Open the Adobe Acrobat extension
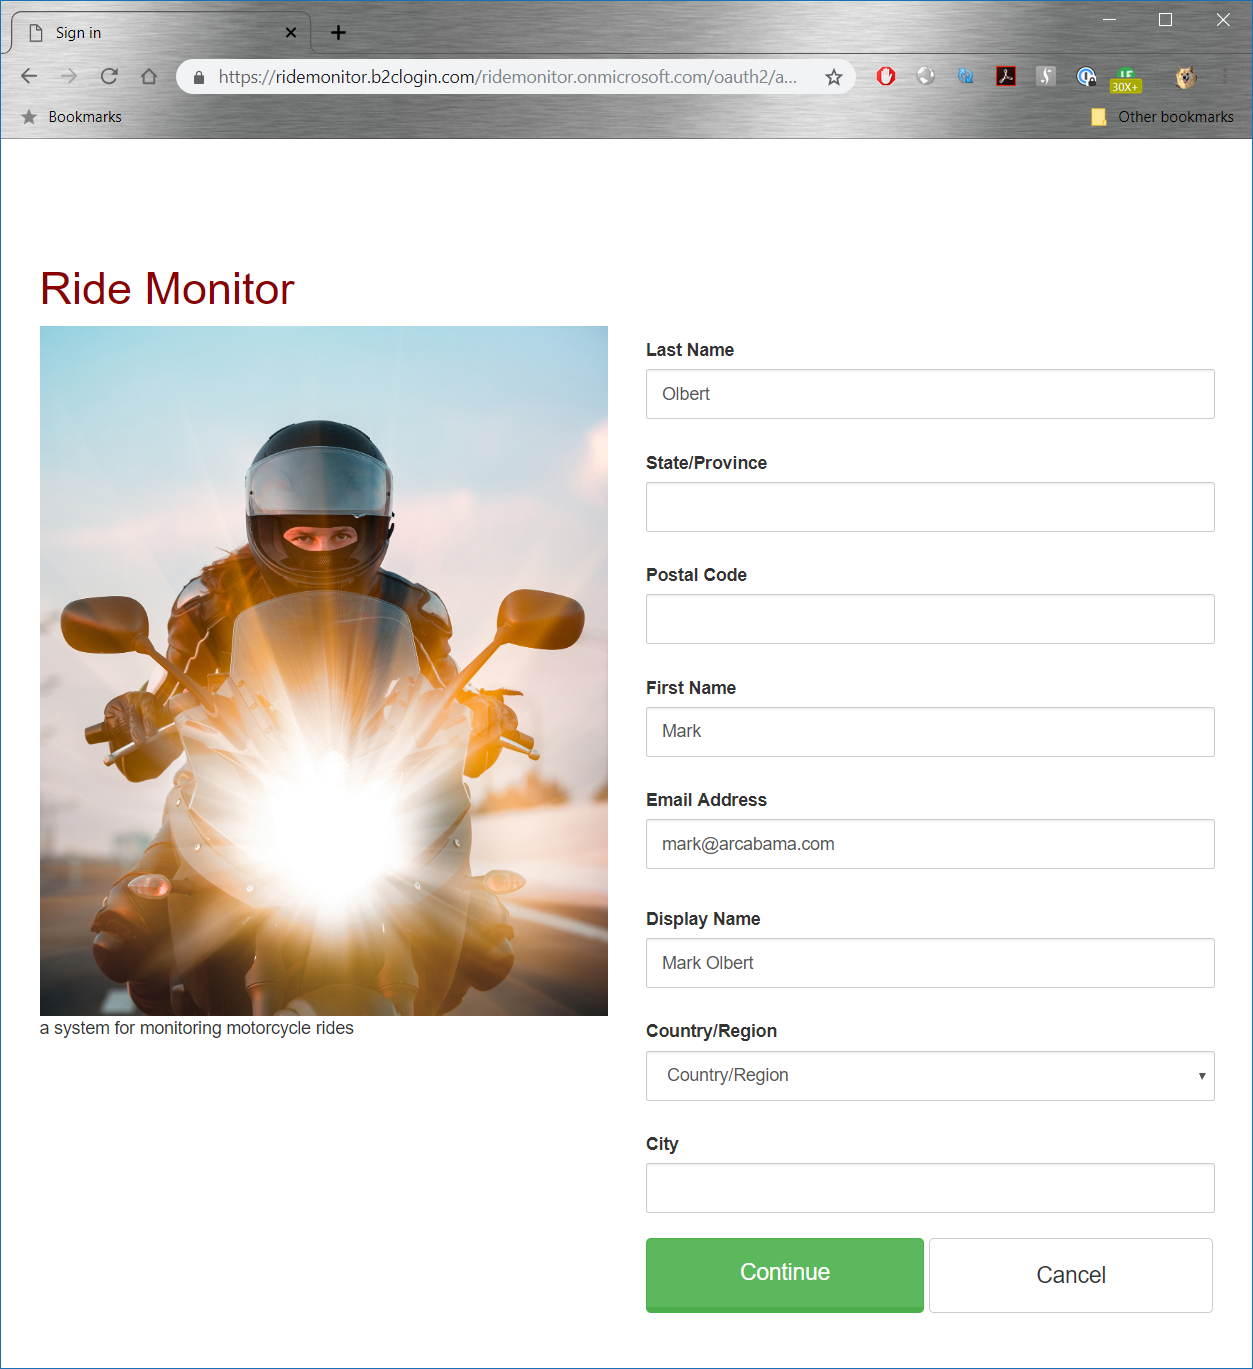The width and height of the screenshot is (1253, 1369). pos(1006,76)
